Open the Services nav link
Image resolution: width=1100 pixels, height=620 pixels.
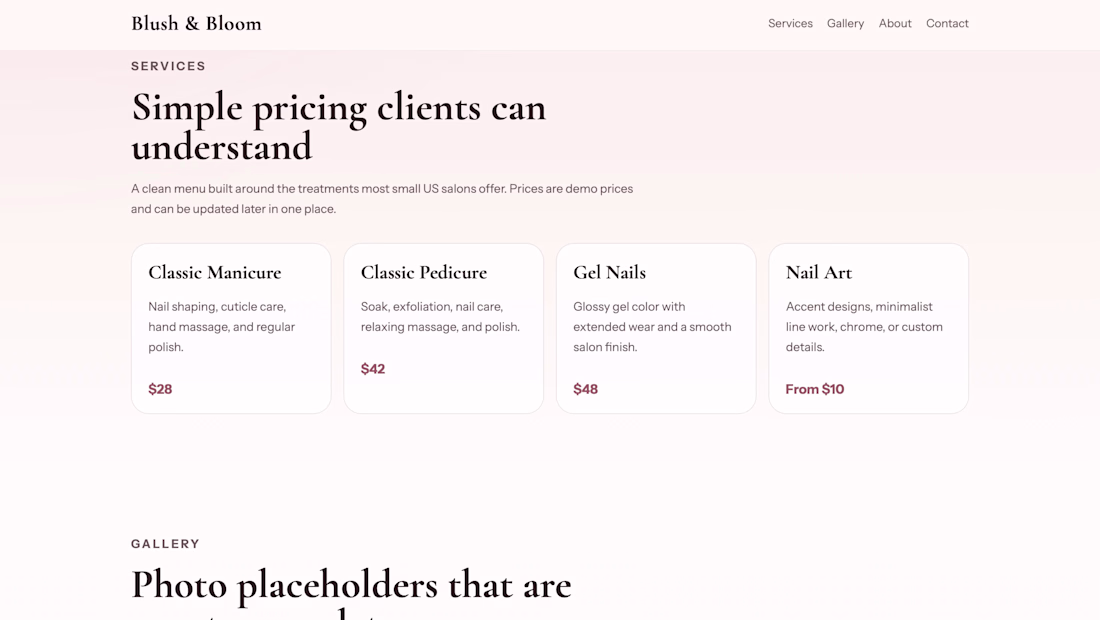790,23
